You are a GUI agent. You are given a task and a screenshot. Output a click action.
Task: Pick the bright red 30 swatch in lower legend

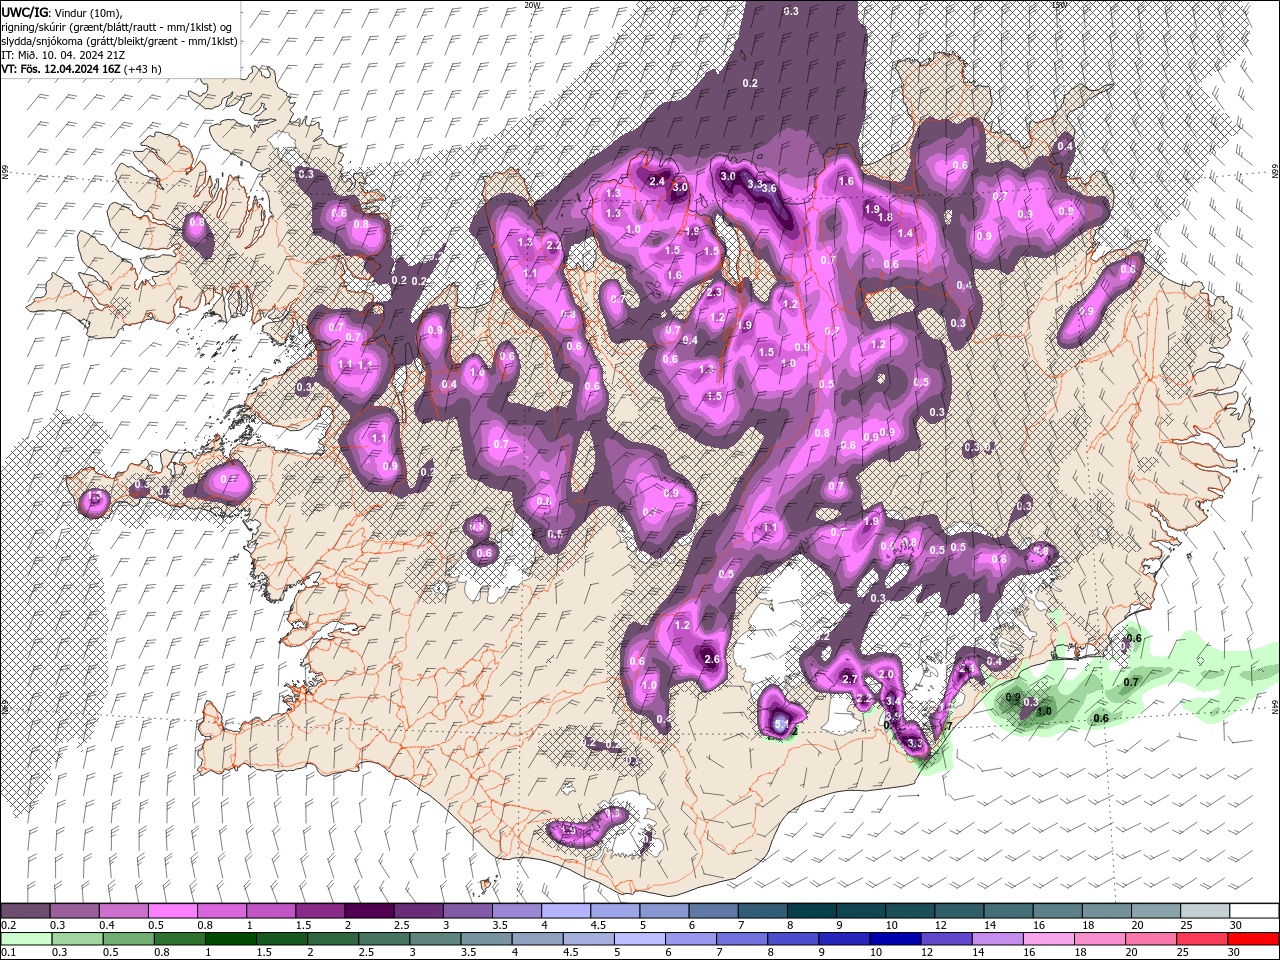[x=1254, y=938]
